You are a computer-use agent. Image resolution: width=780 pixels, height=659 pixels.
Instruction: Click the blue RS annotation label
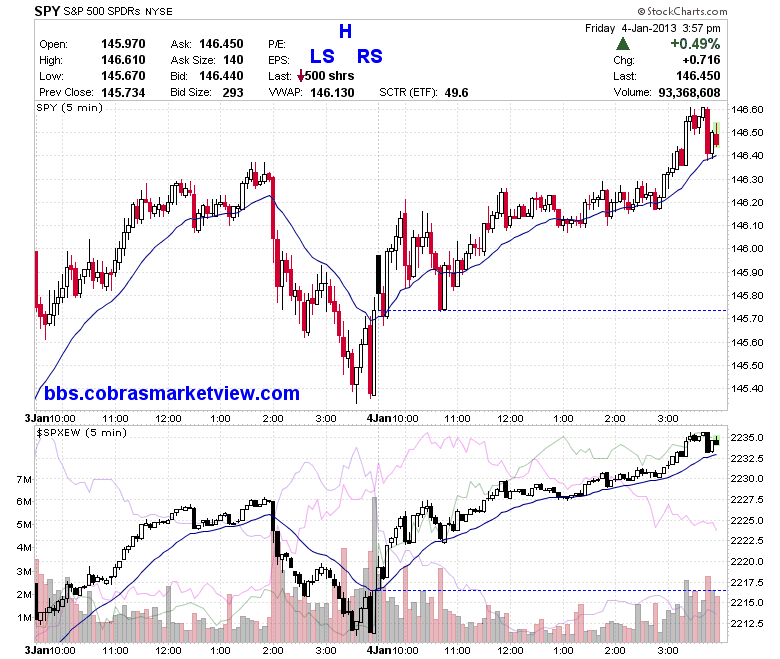(x=370, y=56)
